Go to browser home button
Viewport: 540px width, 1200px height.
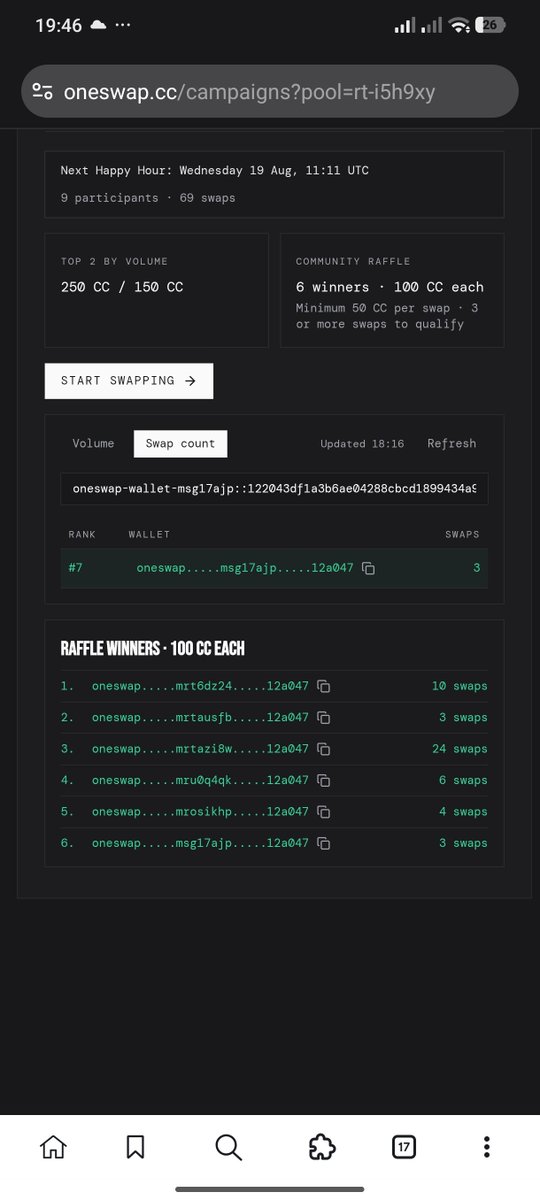(53, 1148)
